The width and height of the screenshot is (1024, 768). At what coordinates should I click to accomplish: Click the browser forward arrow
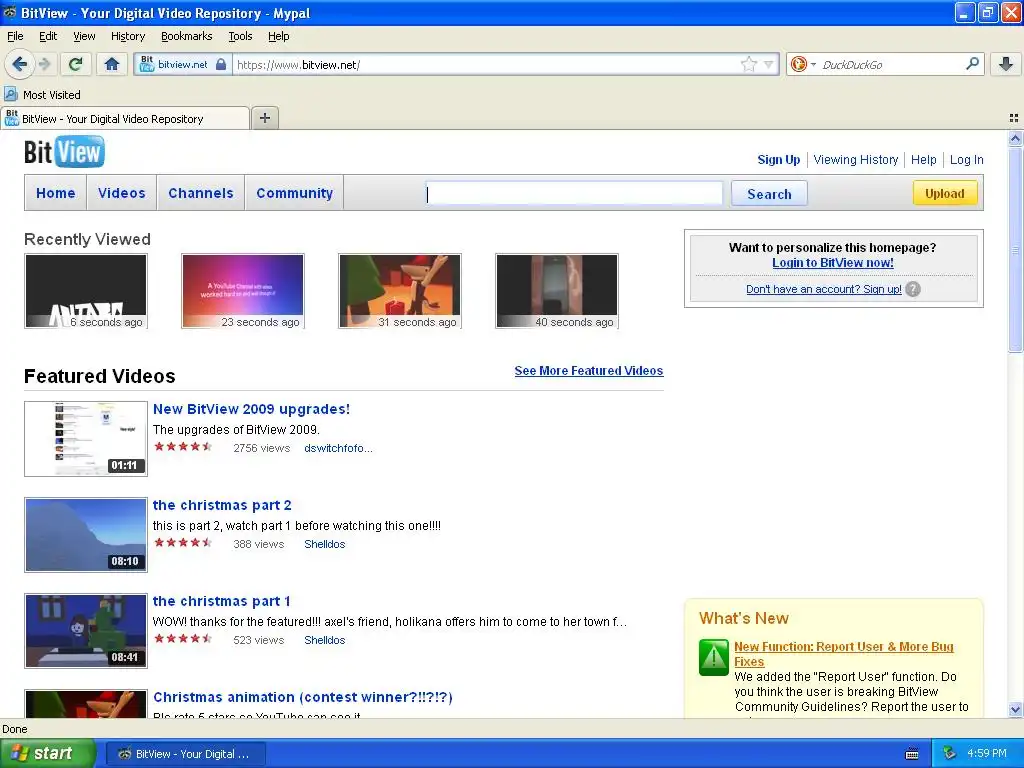tap(44, 64)
